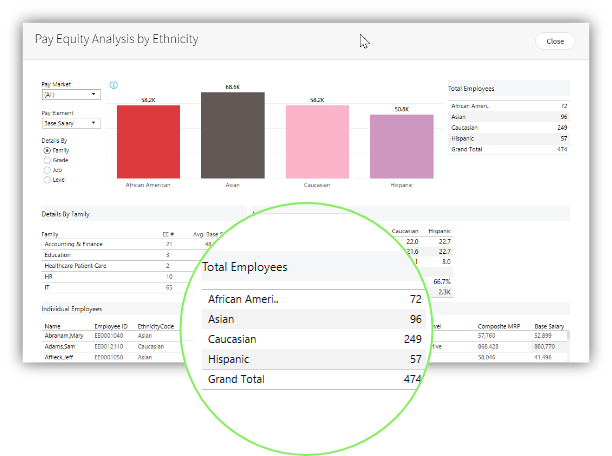Click the info icon above the chart

pyautogui.click(x=114, y=85)
